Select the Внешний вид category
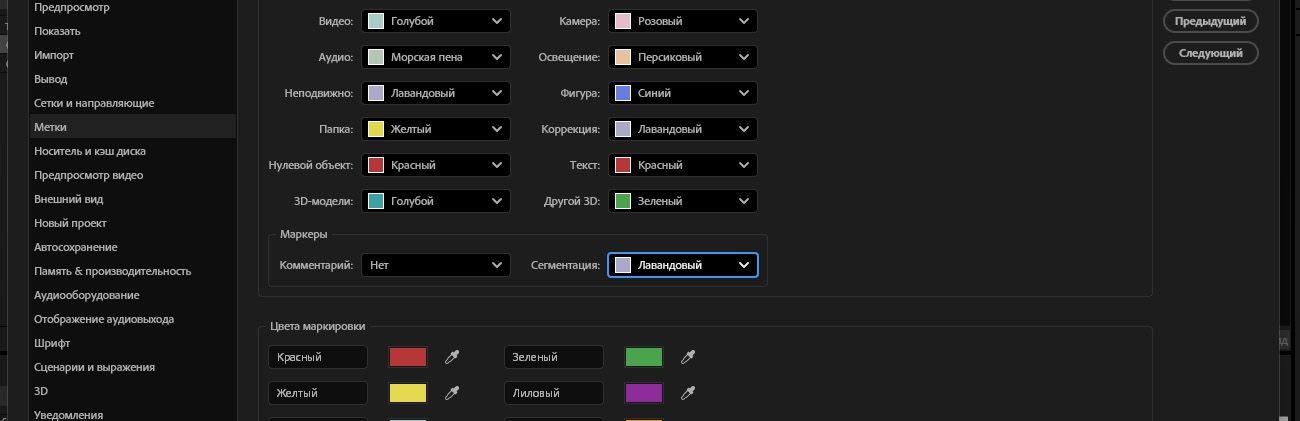Image resolution: width=1300 pixels, height=421 pixels. pos(69,199)
